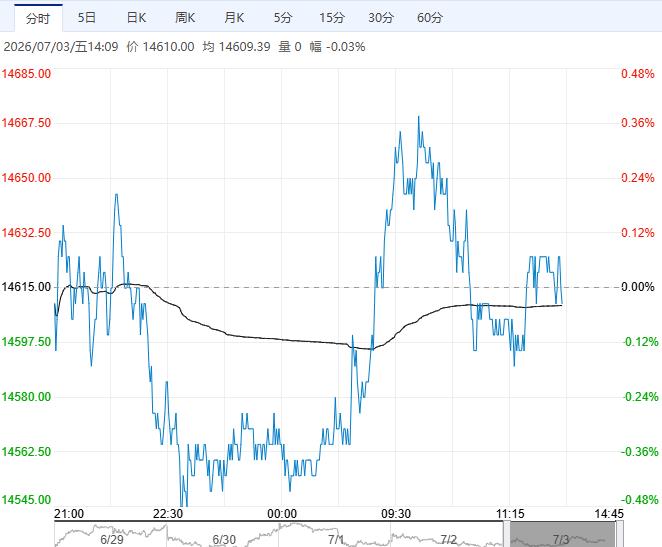Click the 均 14609.39 average readout
Image resolution: width=662 pixels, height=547 pixels.
tap(236, 46)
